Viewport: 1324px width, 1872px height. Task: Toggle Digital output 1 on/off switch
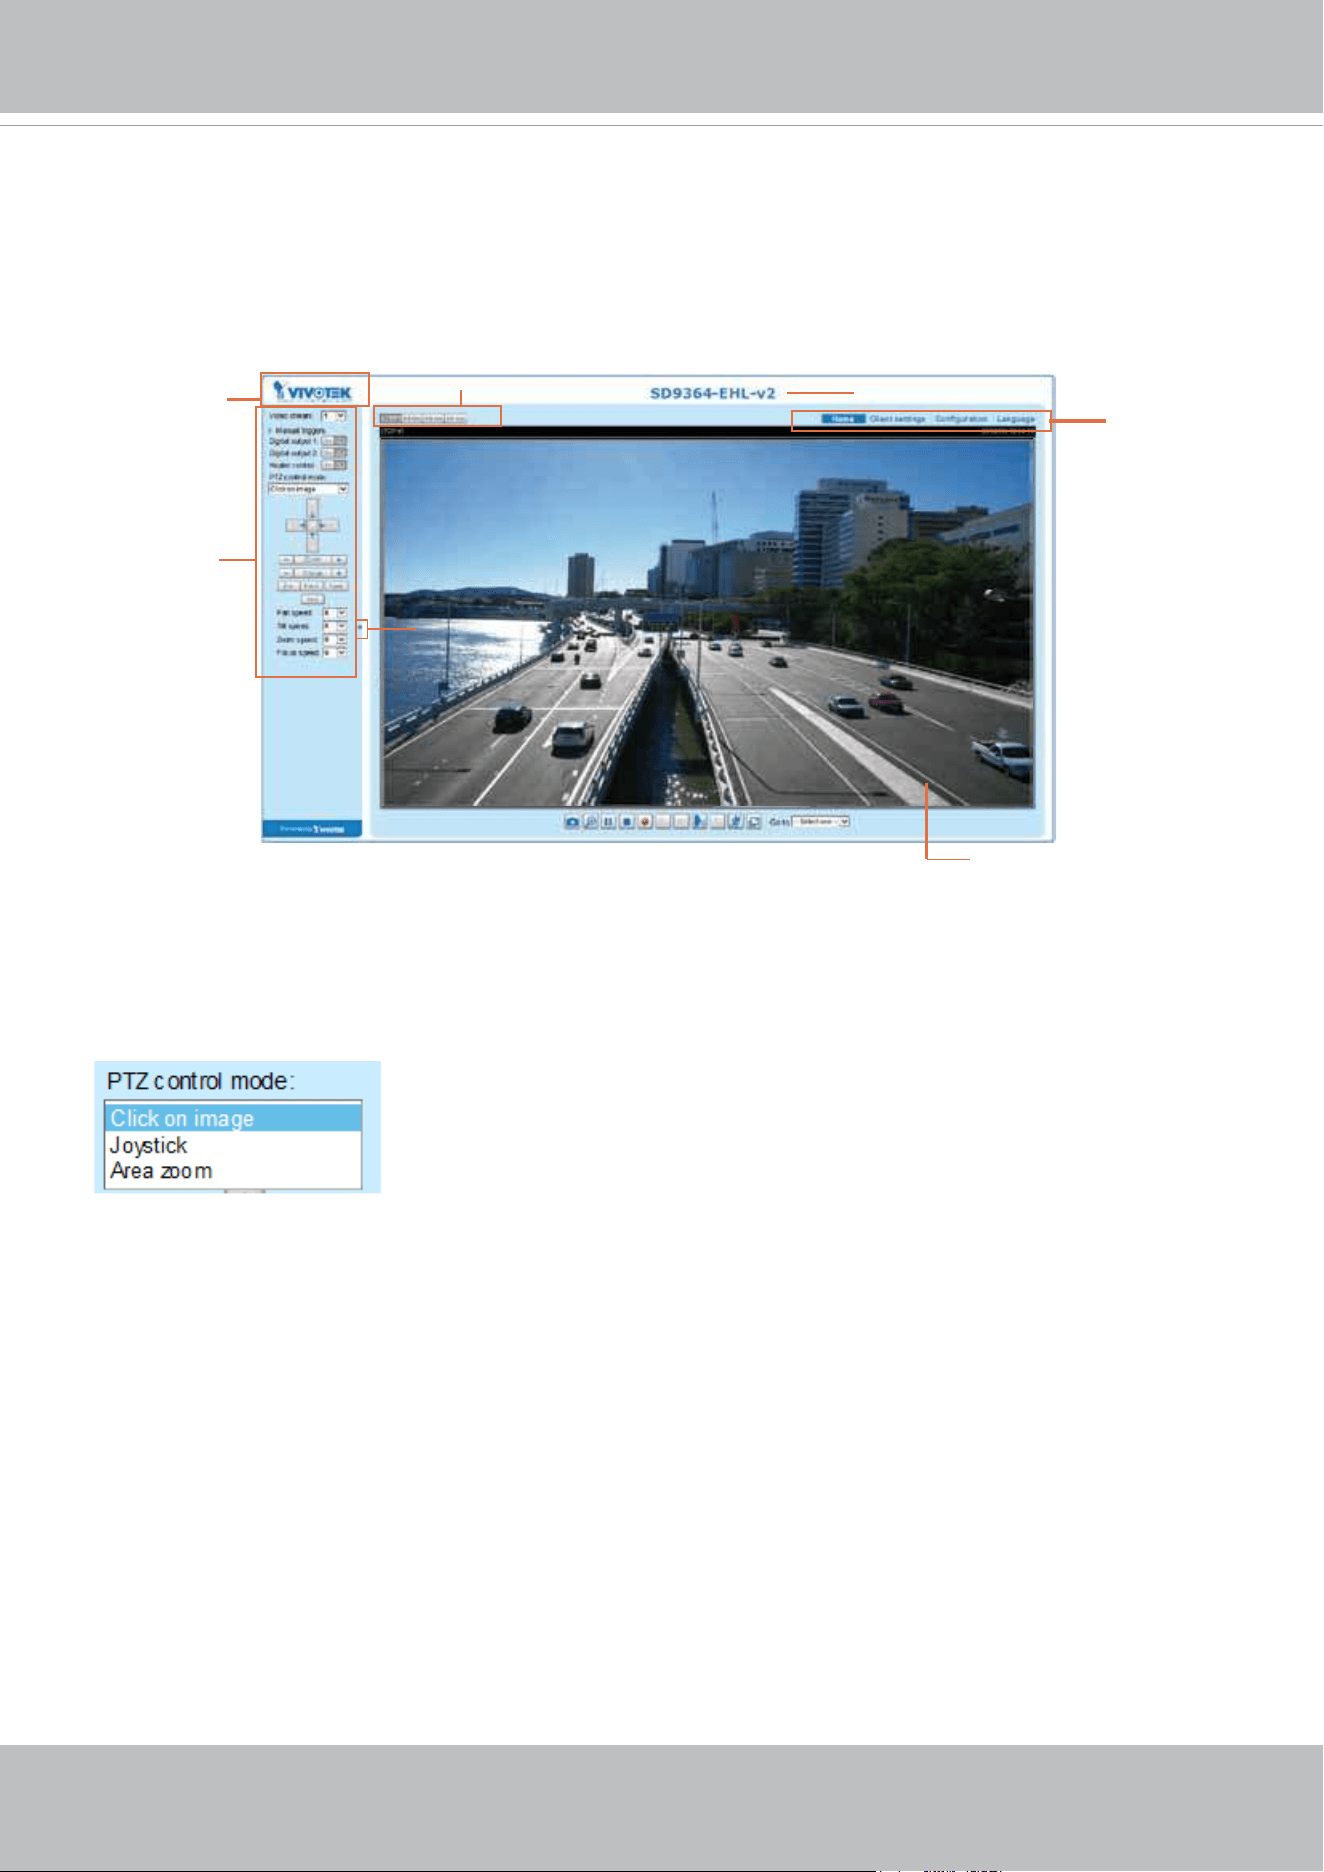pos(334,441)
